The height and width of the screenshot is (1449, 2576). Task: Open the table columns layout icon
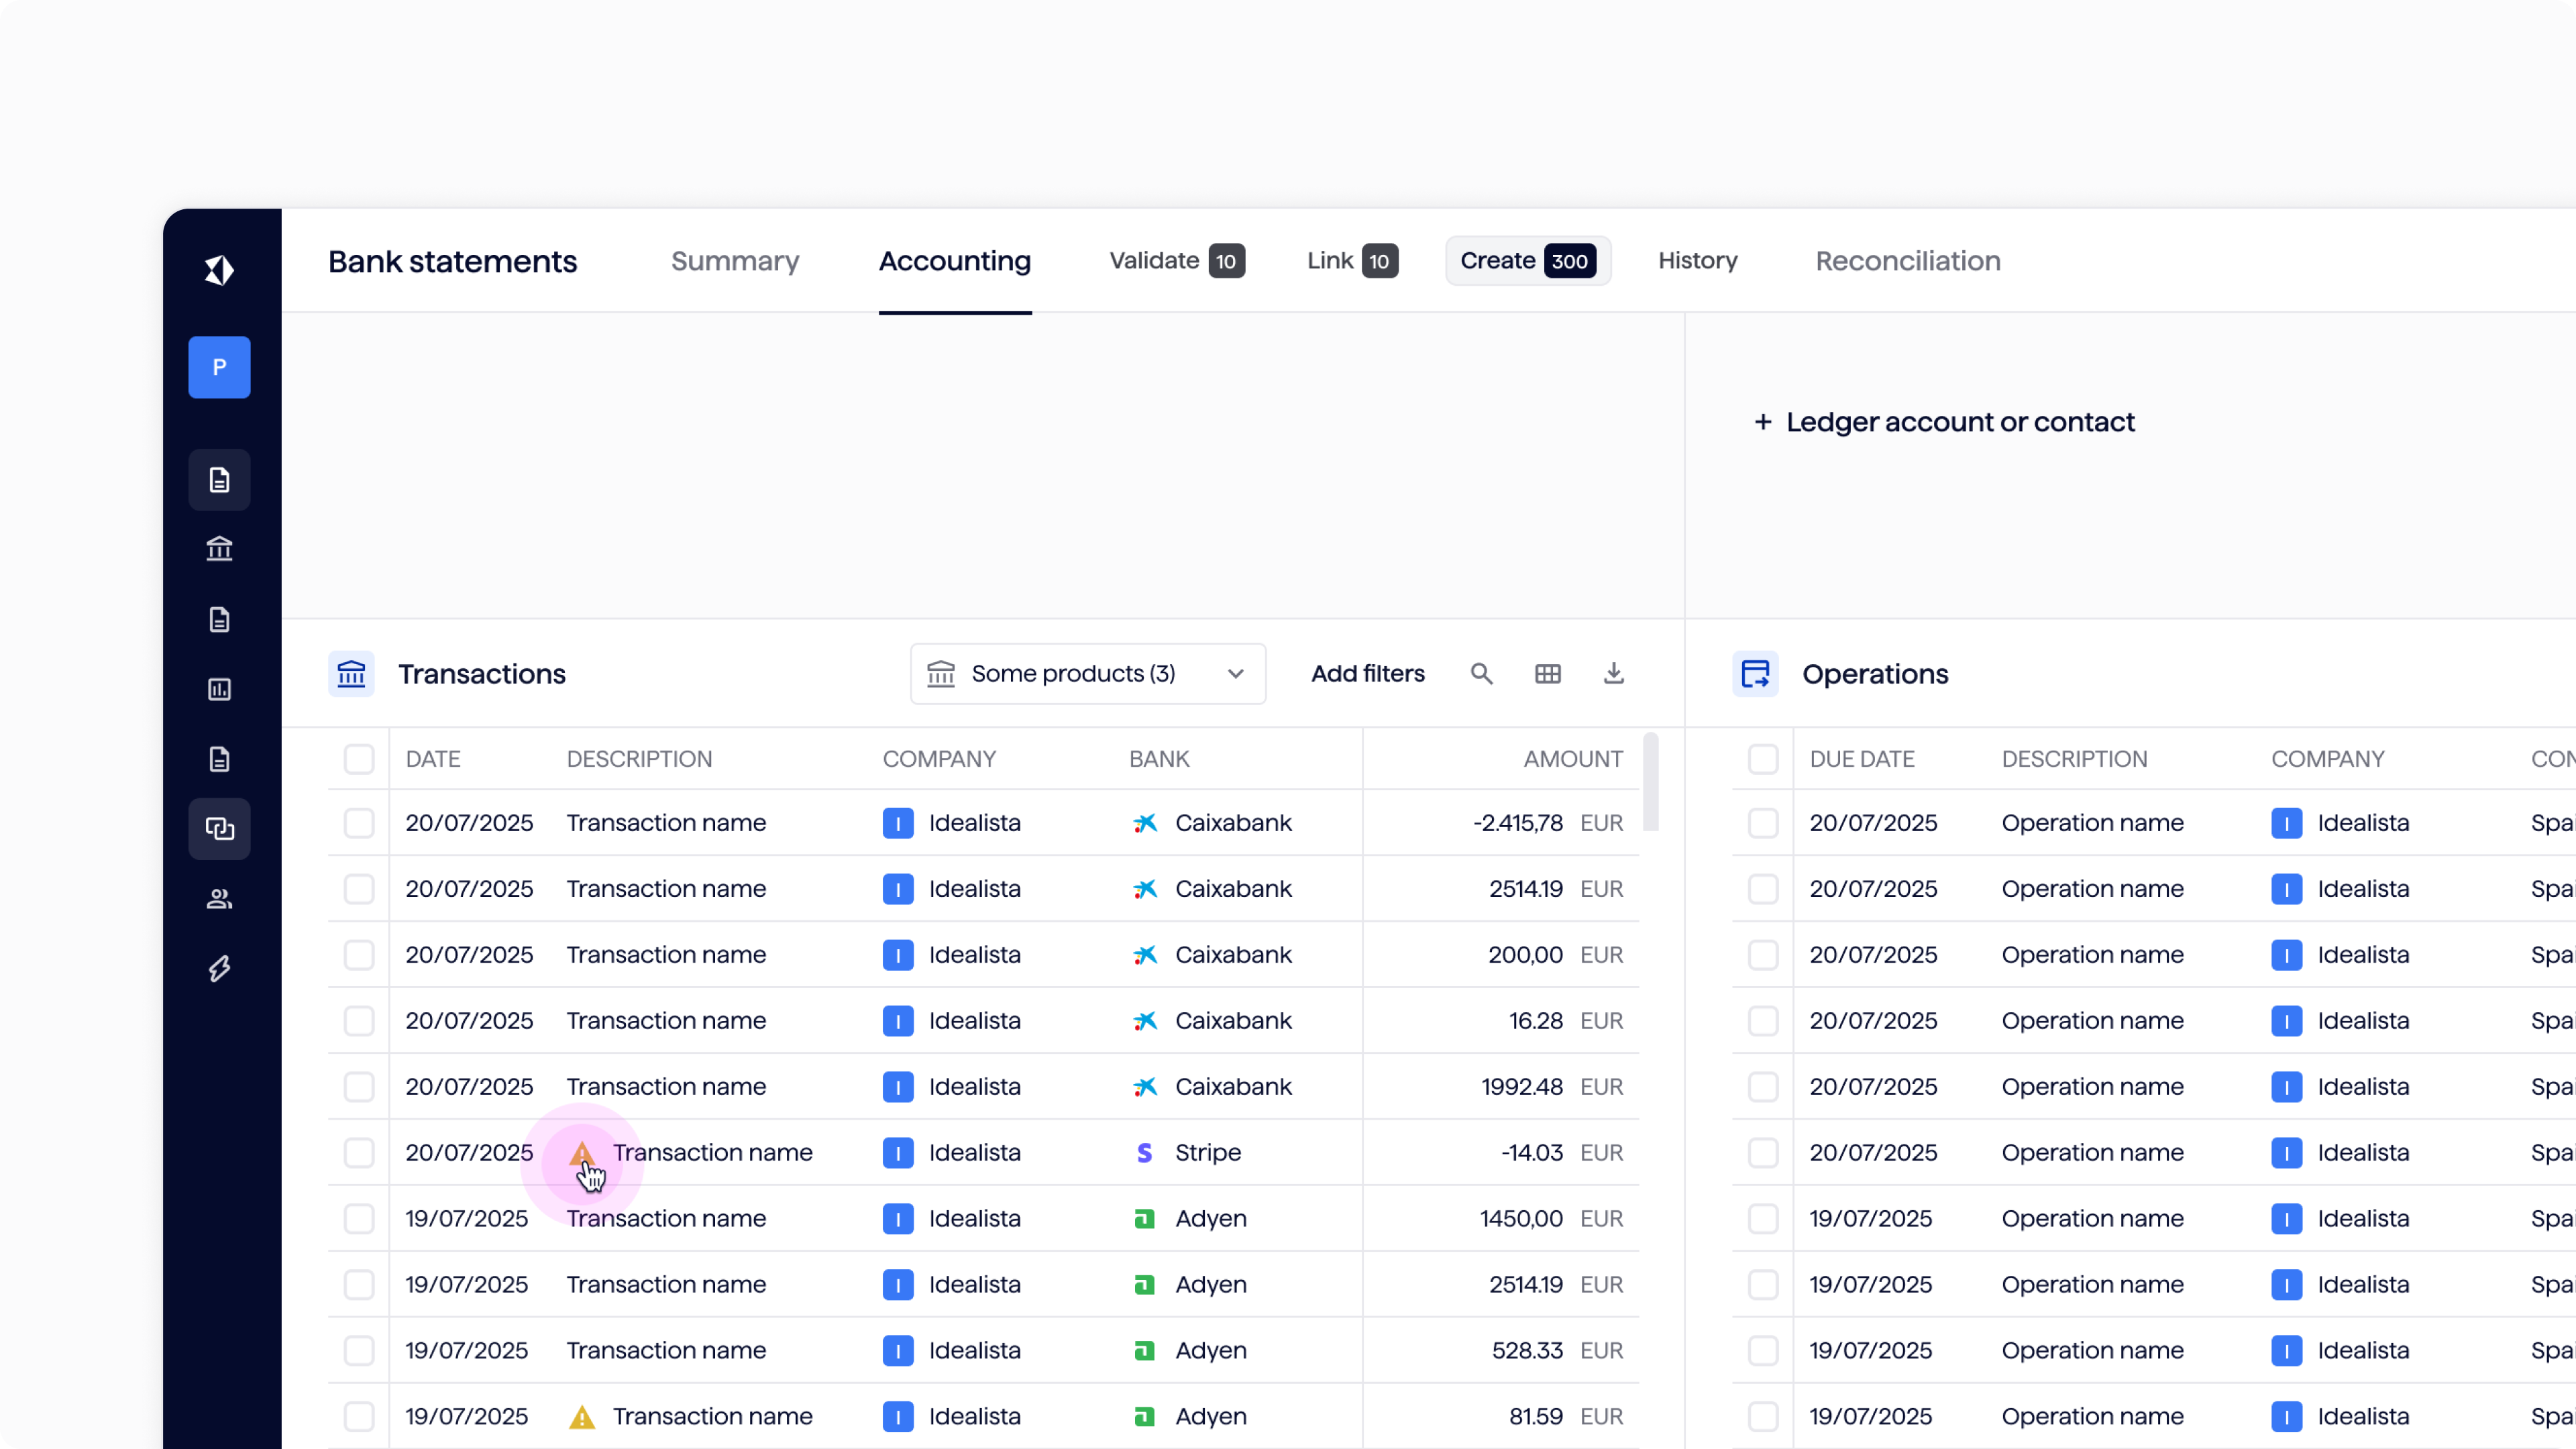(x=1547, y=674)
